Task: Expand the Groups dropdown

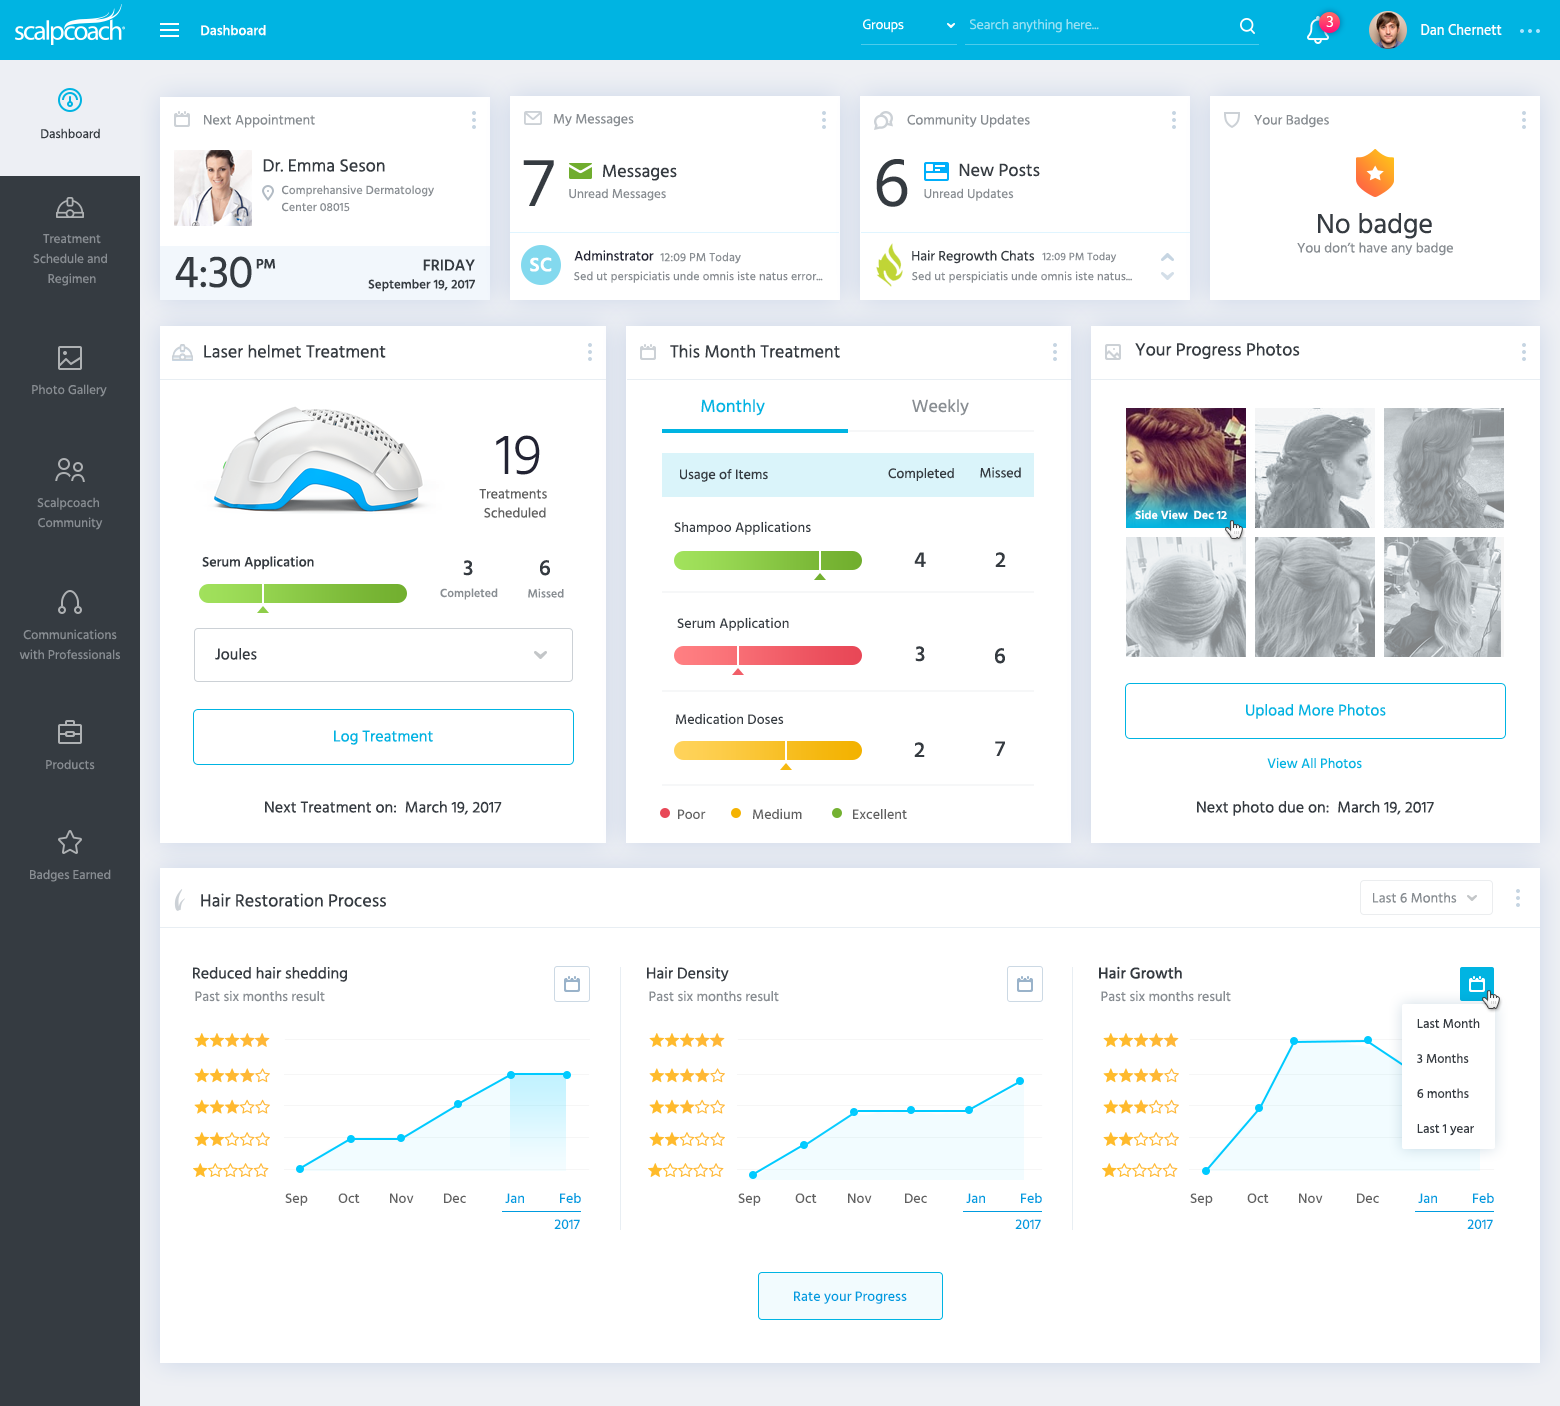Action: [x=908, y=25]
